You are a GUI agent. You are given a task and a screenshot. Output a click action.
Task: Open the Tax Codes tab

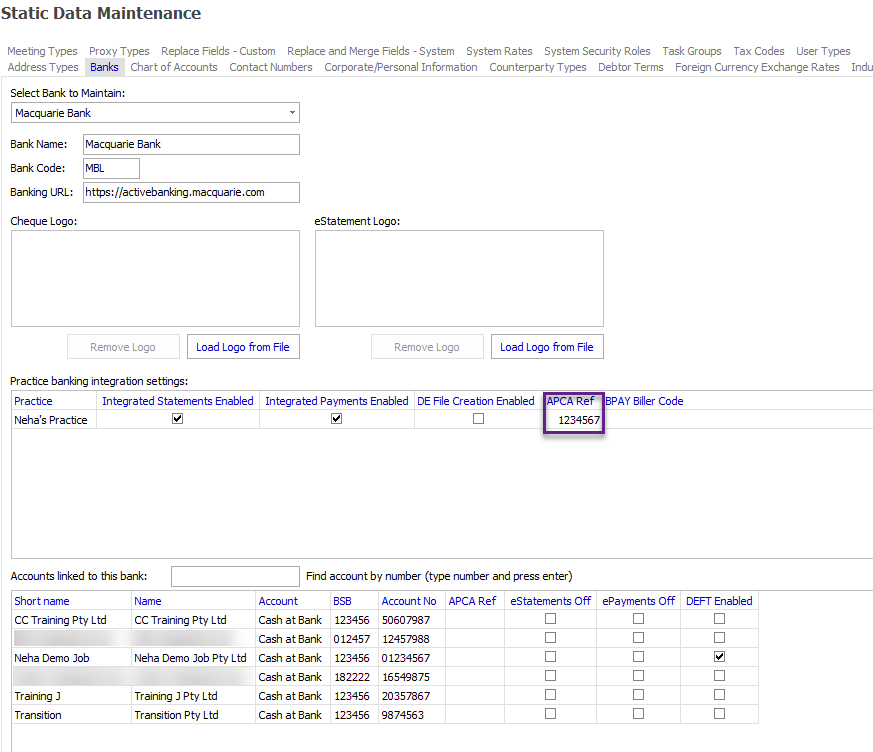759,51
